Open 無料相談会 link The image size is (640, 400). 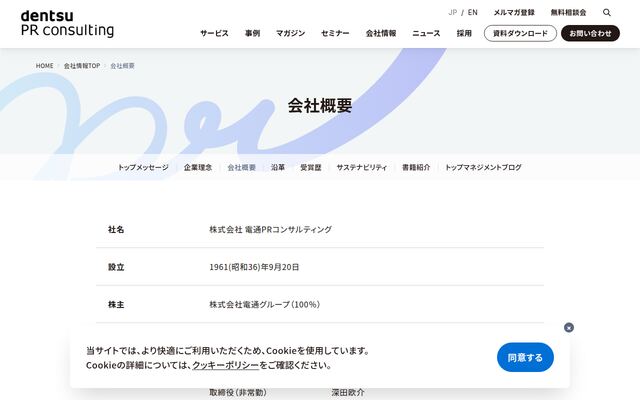(x=568, y=13)
